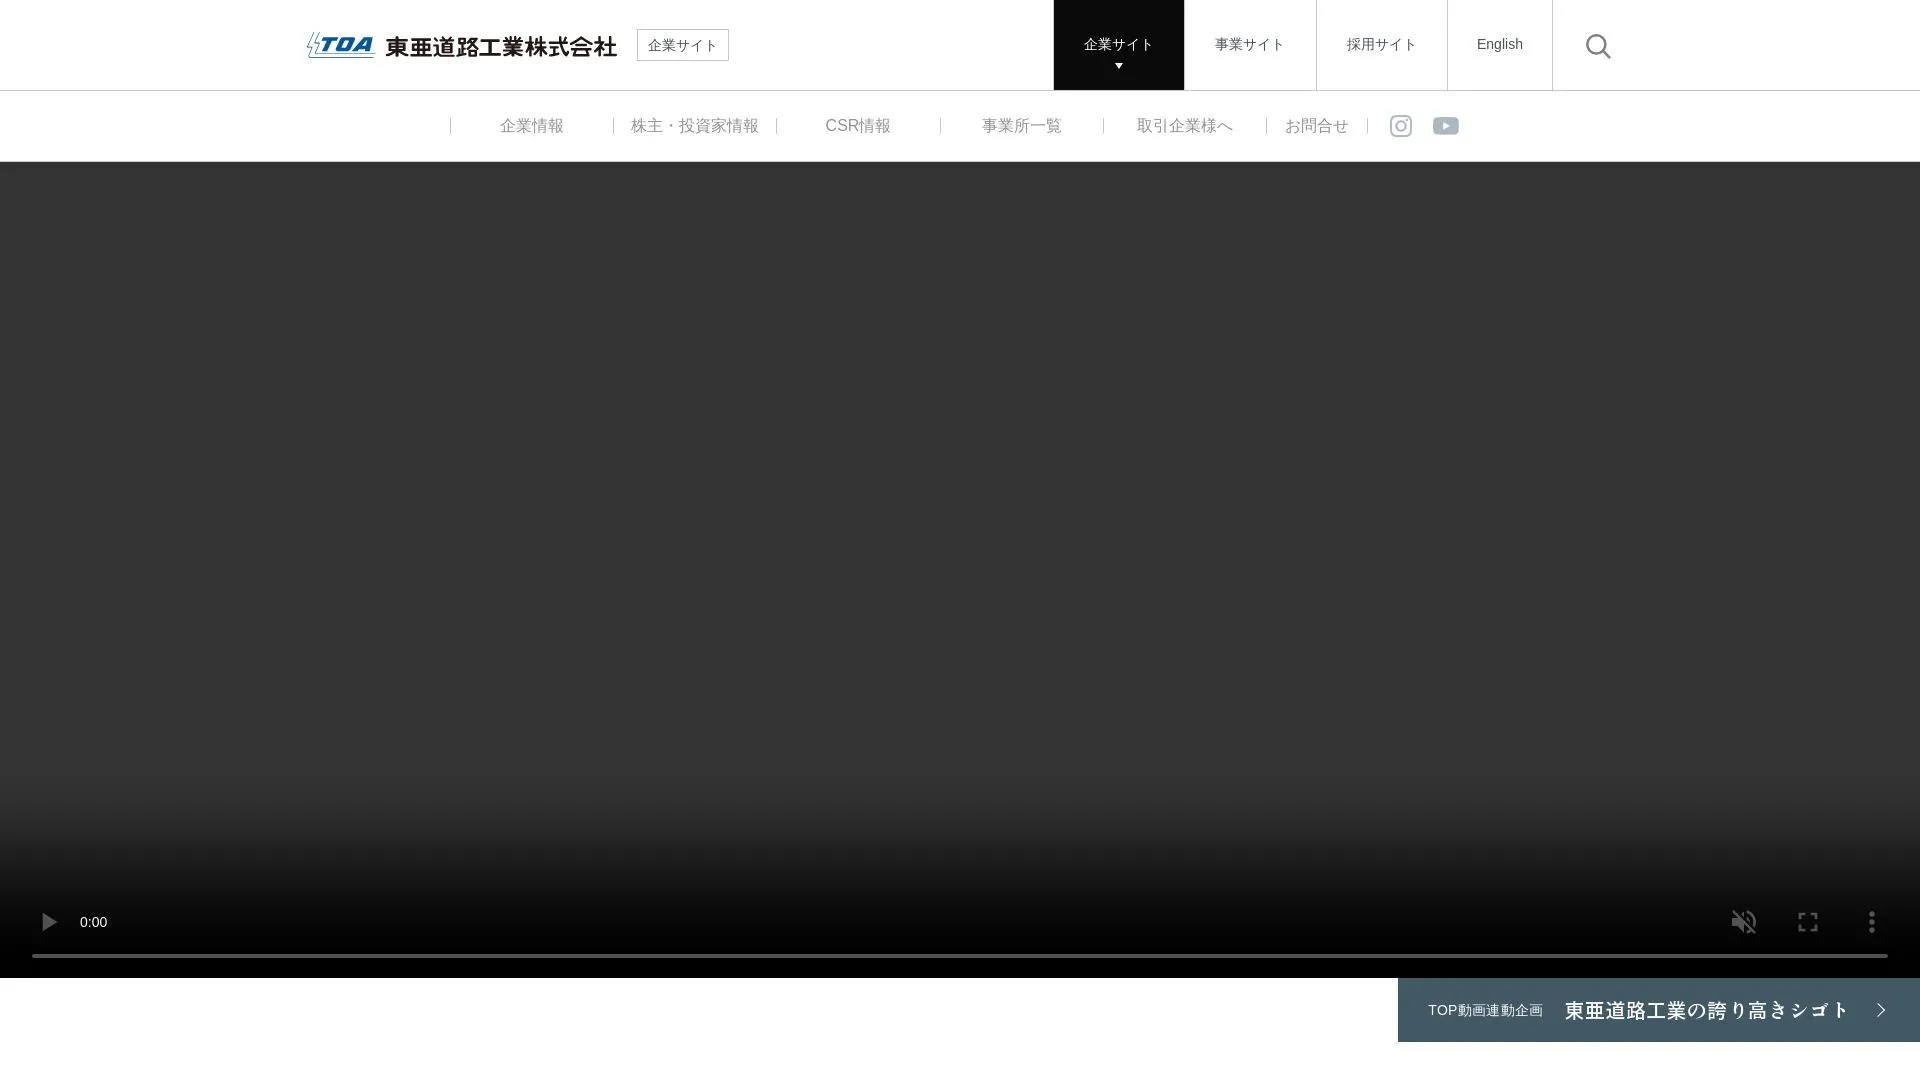
Task: Open the search magnifier icon
Action: (x=1597, y=46)
